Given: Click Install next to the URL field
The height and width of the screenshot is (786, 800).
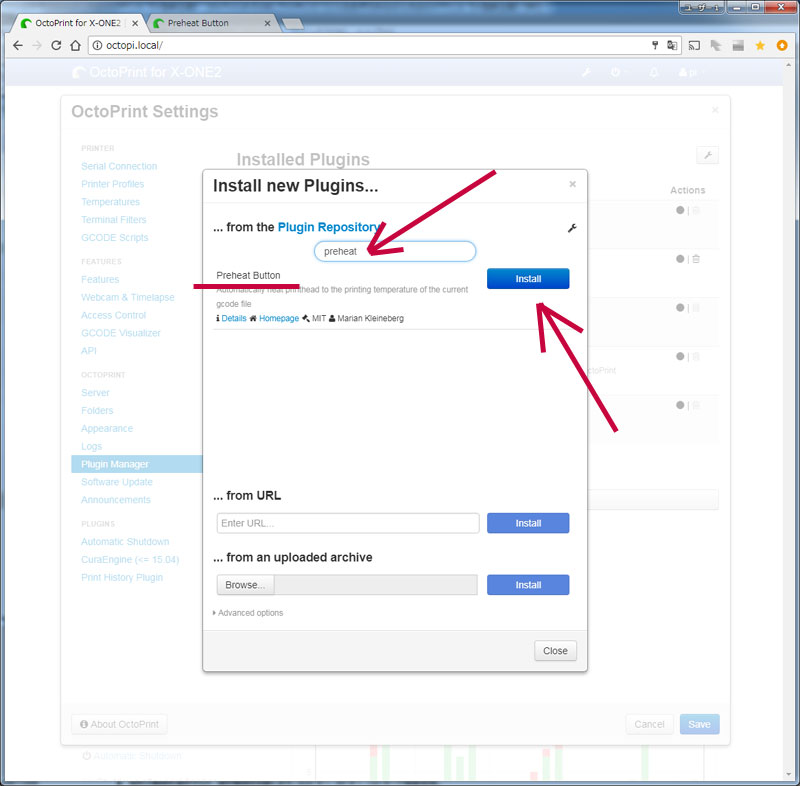Looking at the screenshot, I should [x=528, y=523].
